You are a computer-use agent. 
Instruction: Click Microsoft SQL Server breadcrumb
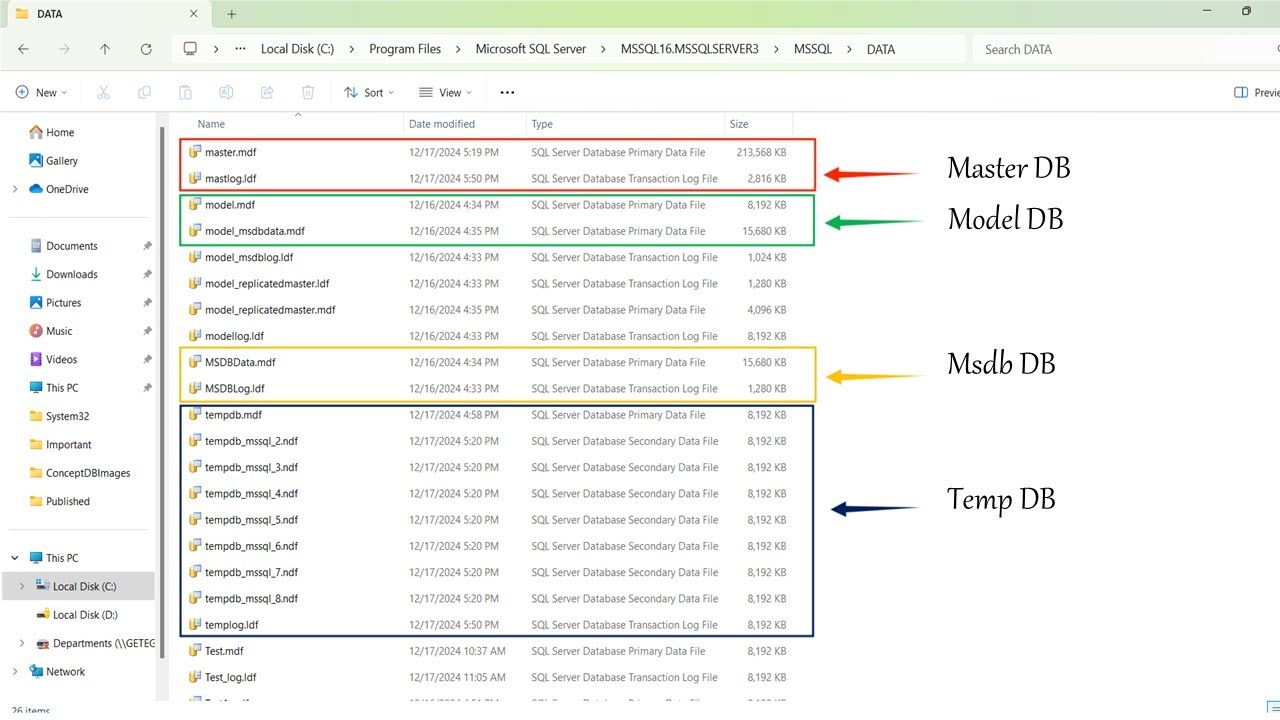click(531, 49)
